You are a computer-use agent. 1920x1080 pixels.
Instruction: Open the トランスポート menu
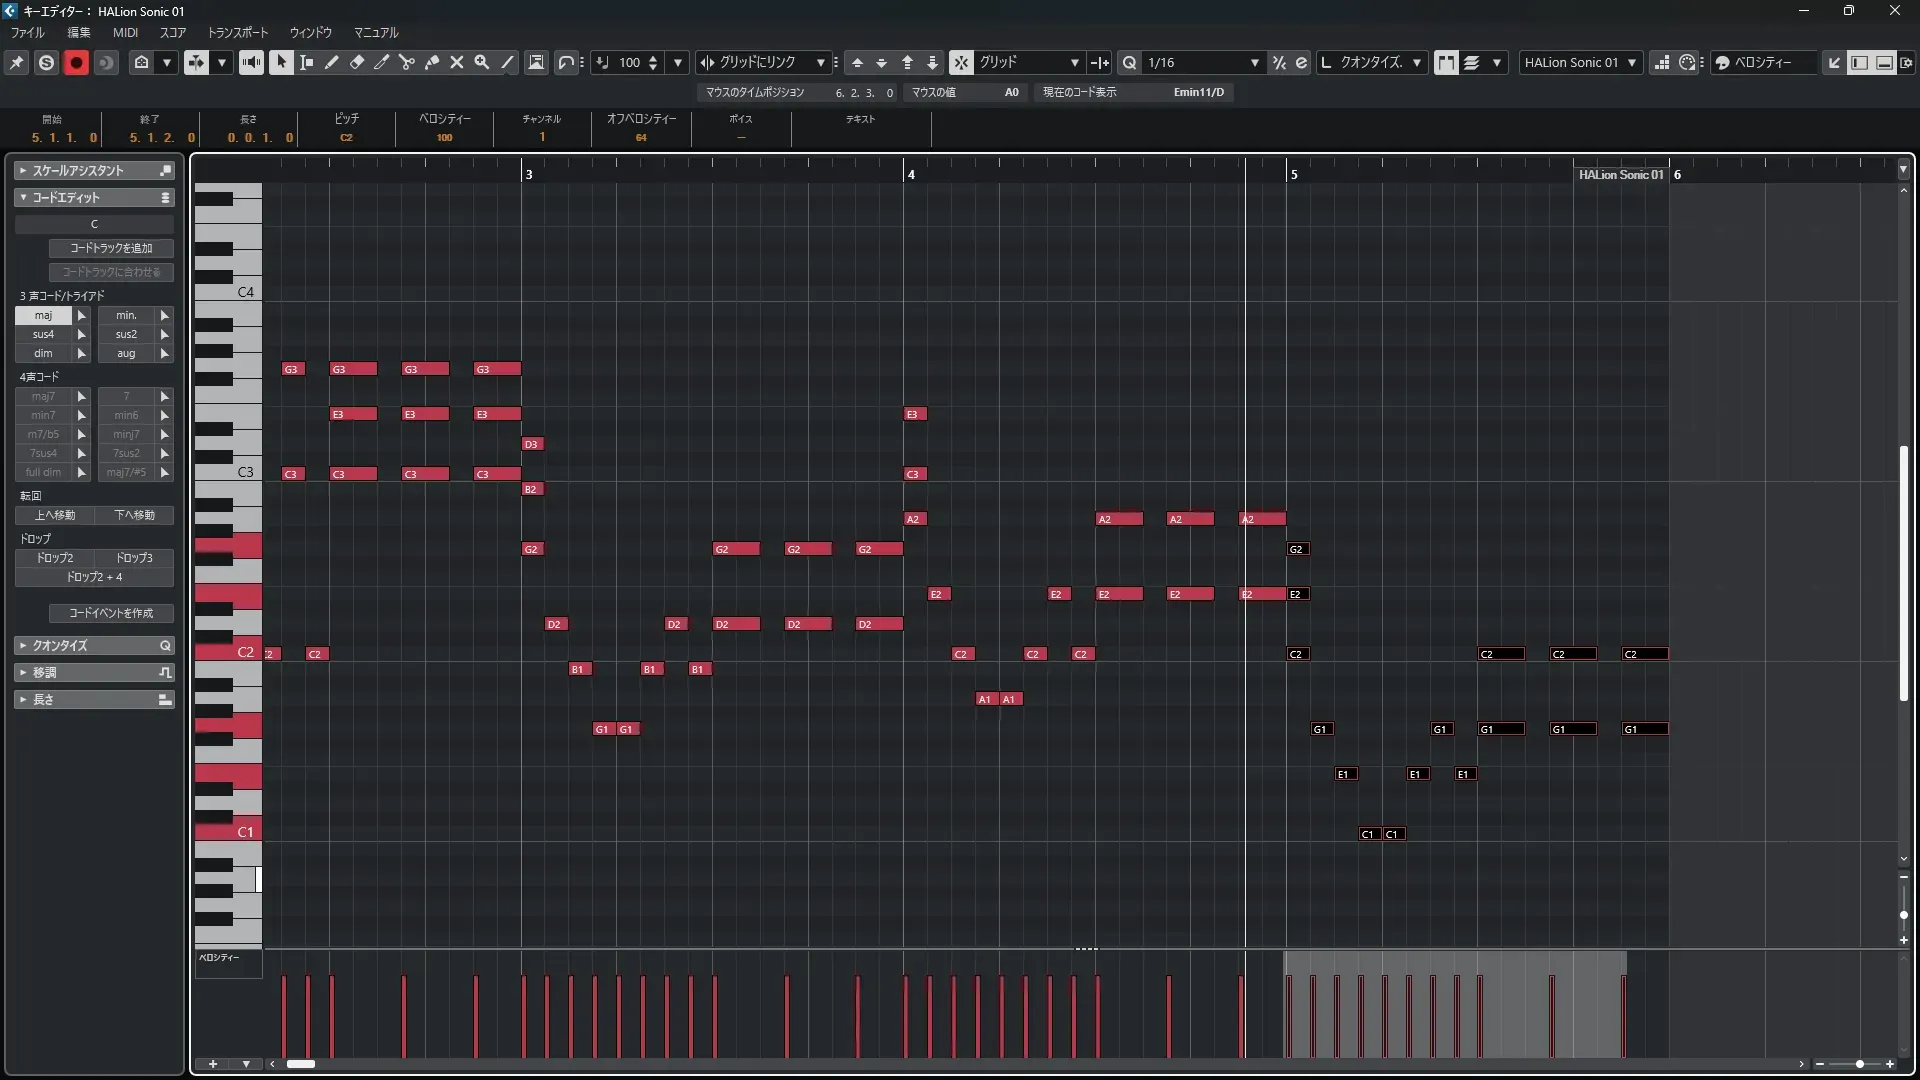click(237, 32)
